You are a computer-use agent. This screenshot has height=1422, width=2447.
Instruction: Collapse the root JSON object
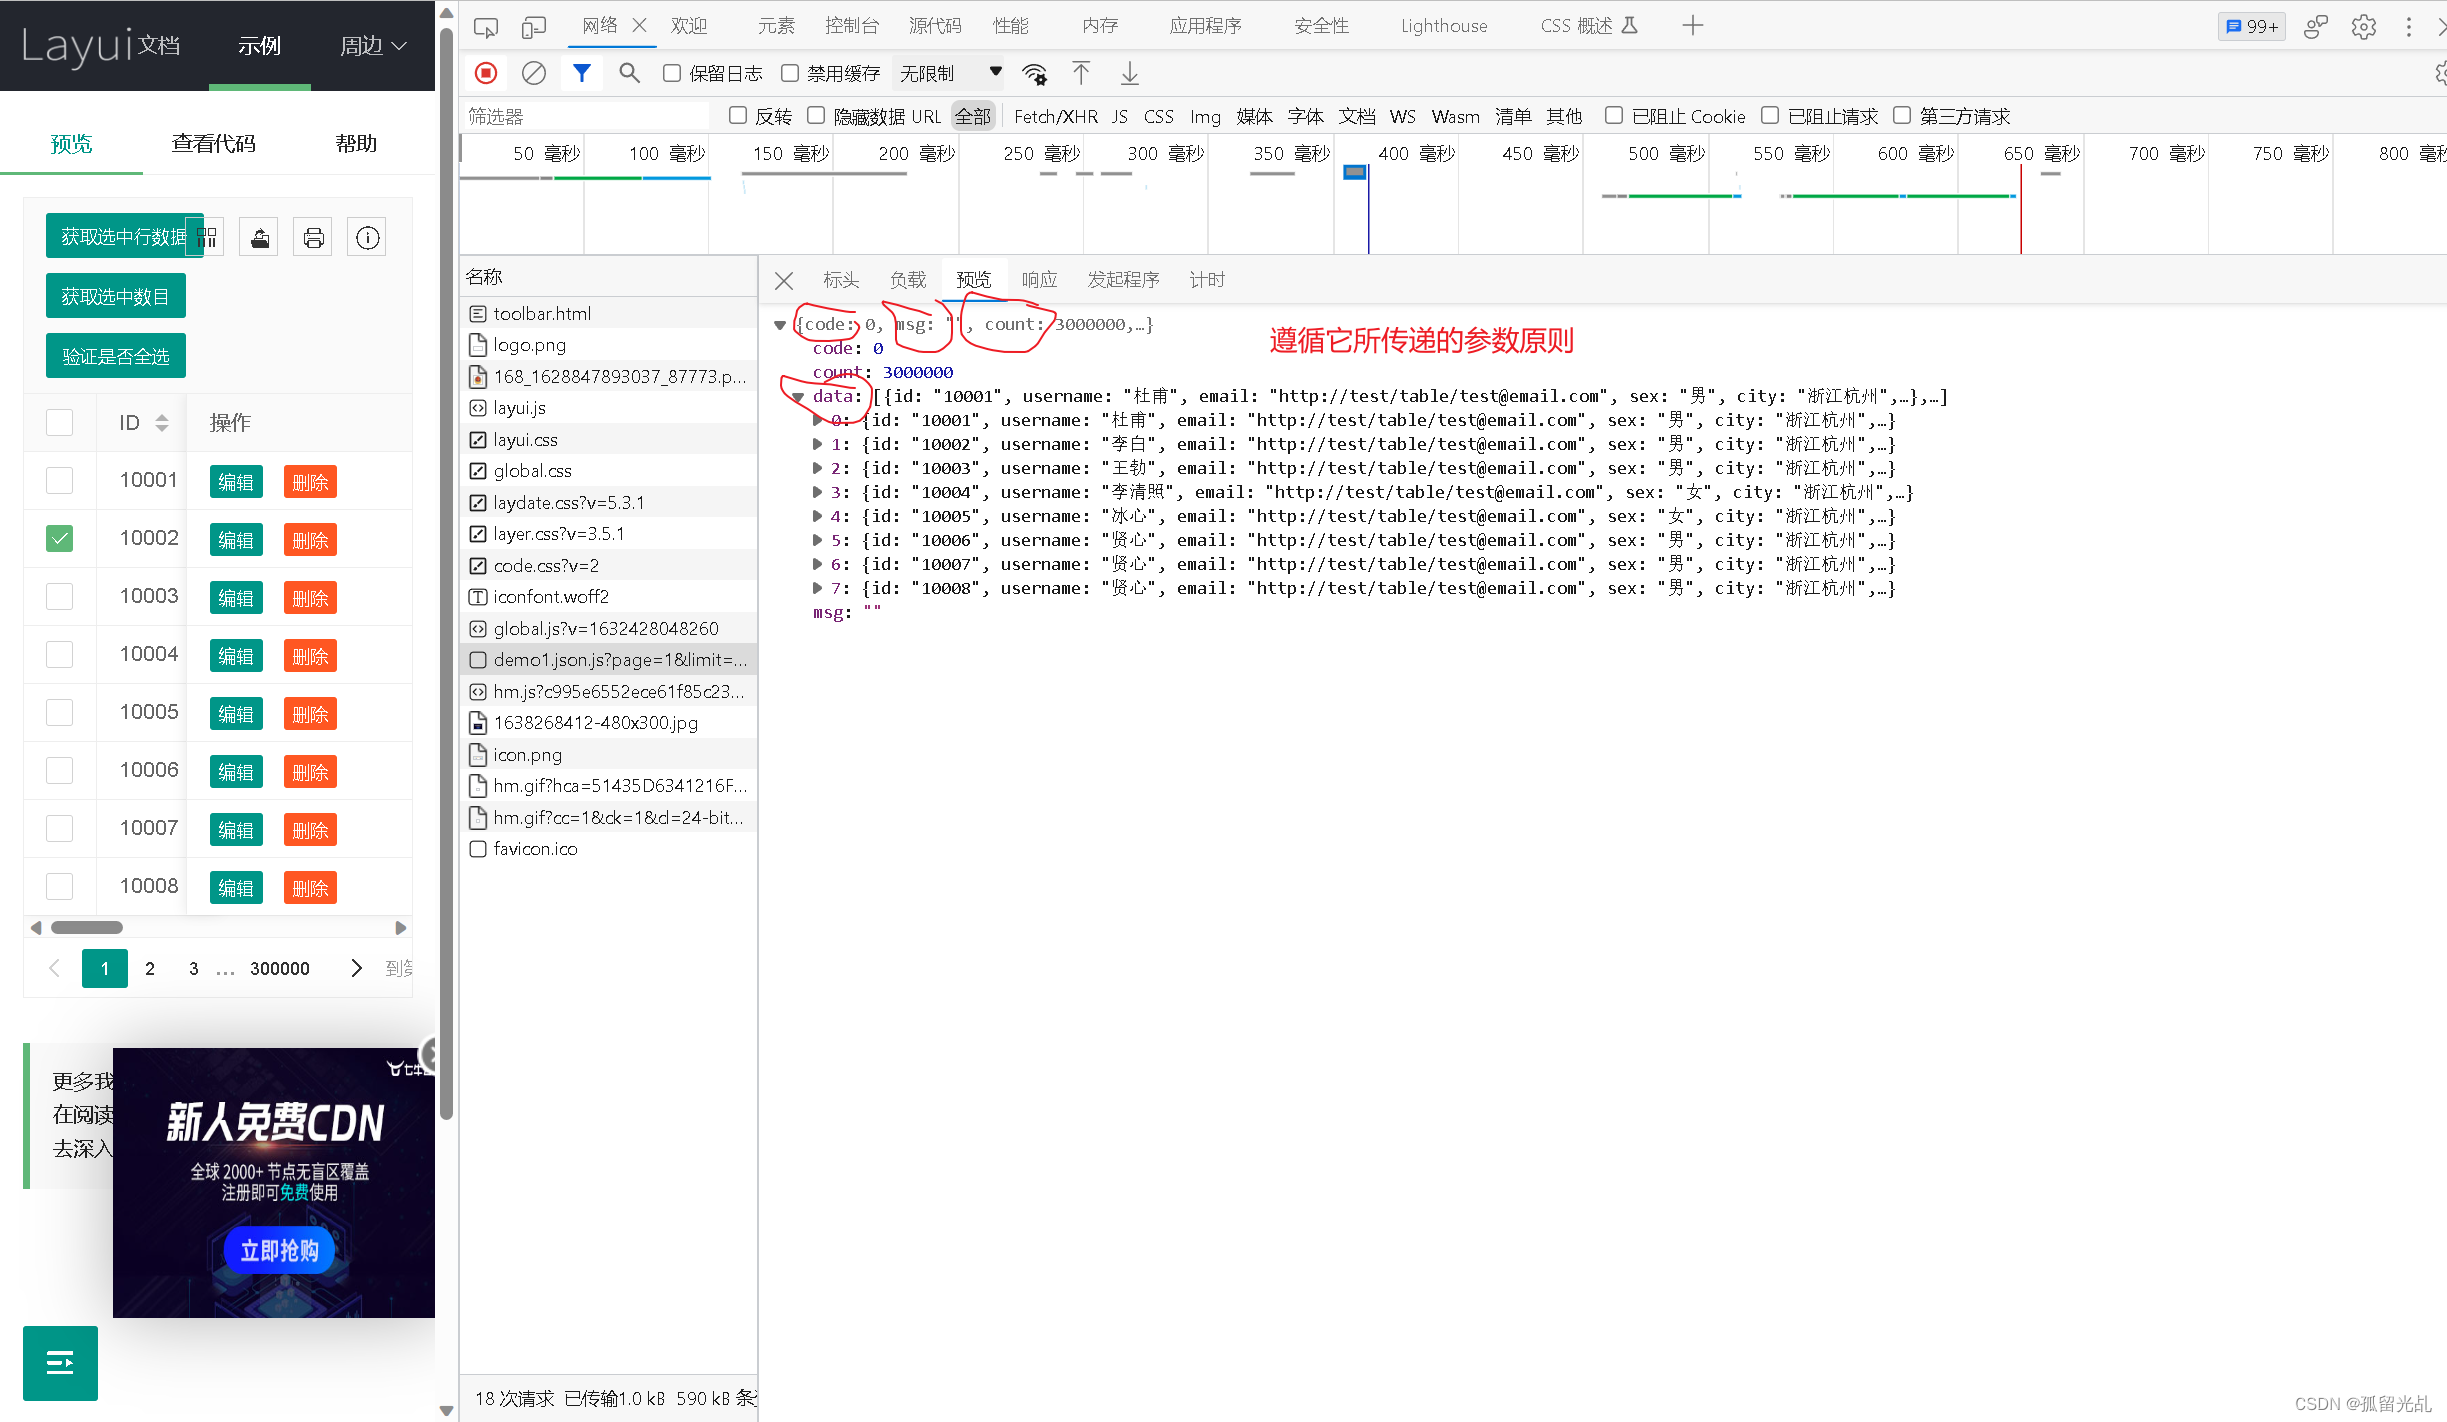[780, 325]
